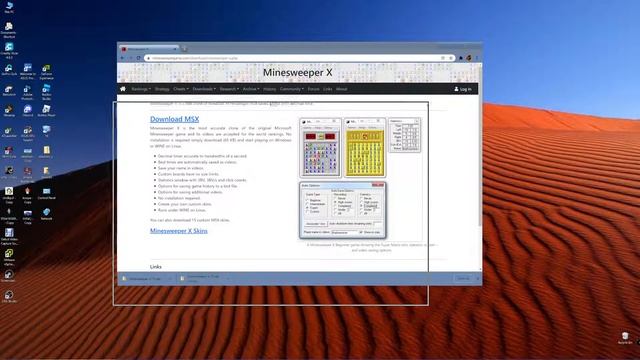Viewport: 640px width, 360px height.
Task: Open the first downloaded file in download bar
Action: point(144,279)
